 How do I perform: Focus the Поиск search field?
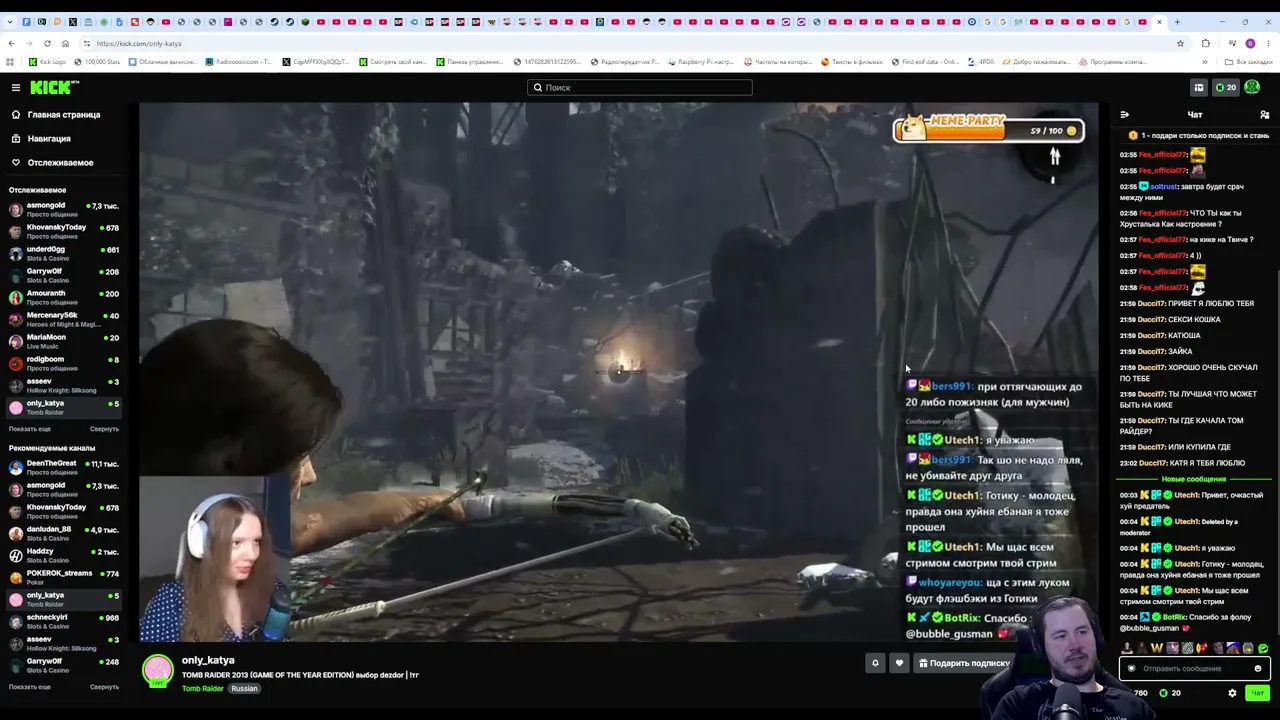640,88
